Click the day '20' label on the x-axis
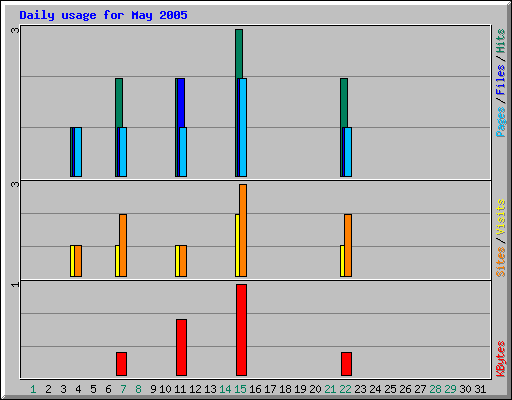512x400 pixels. [x=315, y=389]
